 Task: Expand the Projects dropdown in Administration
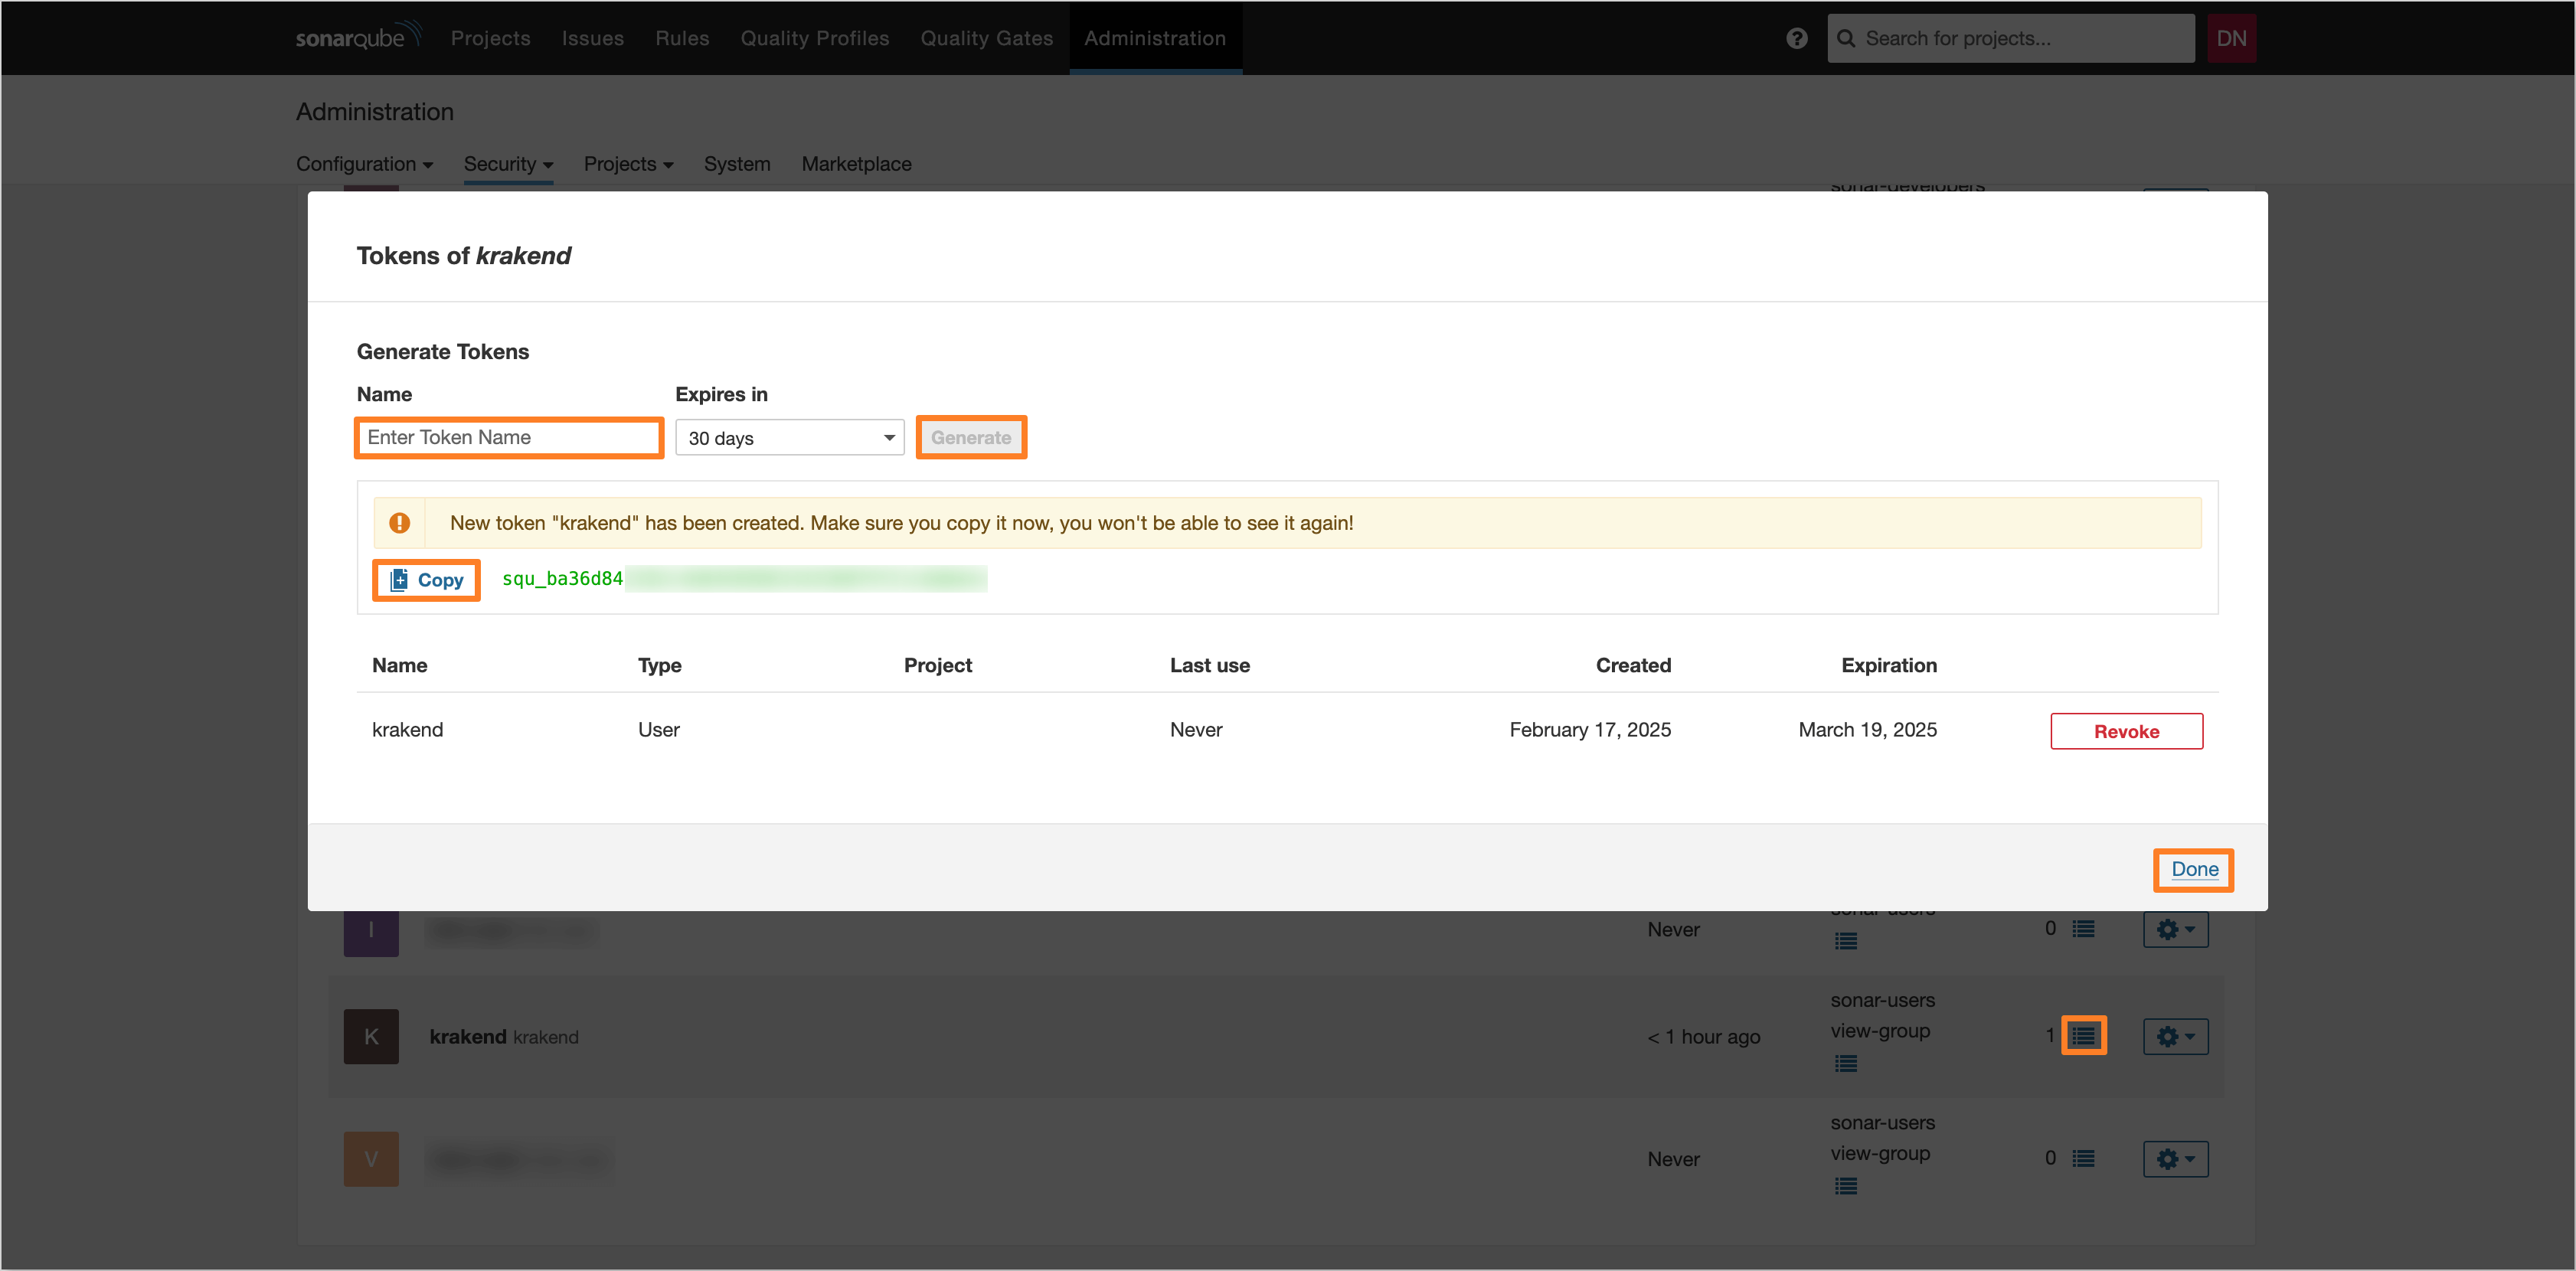631,164
